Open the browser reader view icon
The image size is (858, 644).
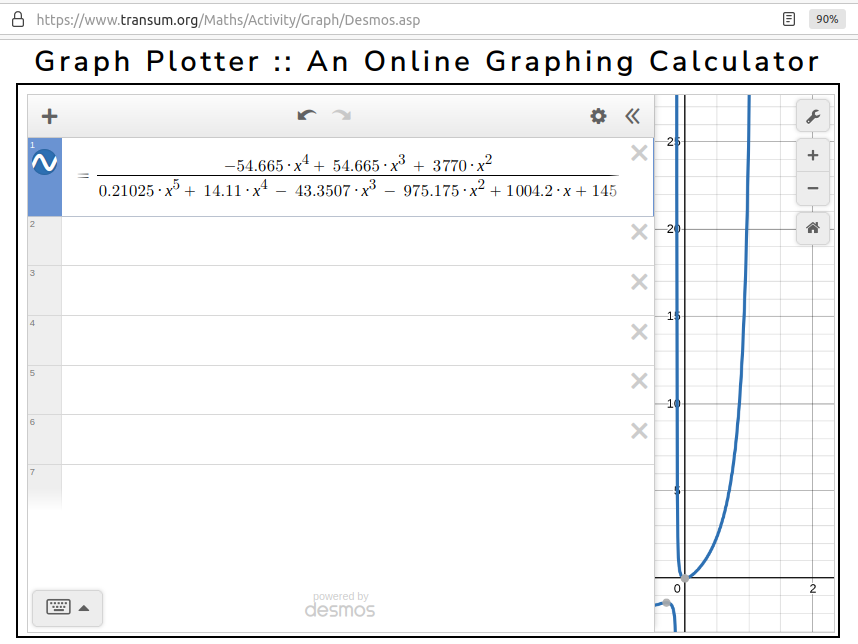tap(789, 20)
